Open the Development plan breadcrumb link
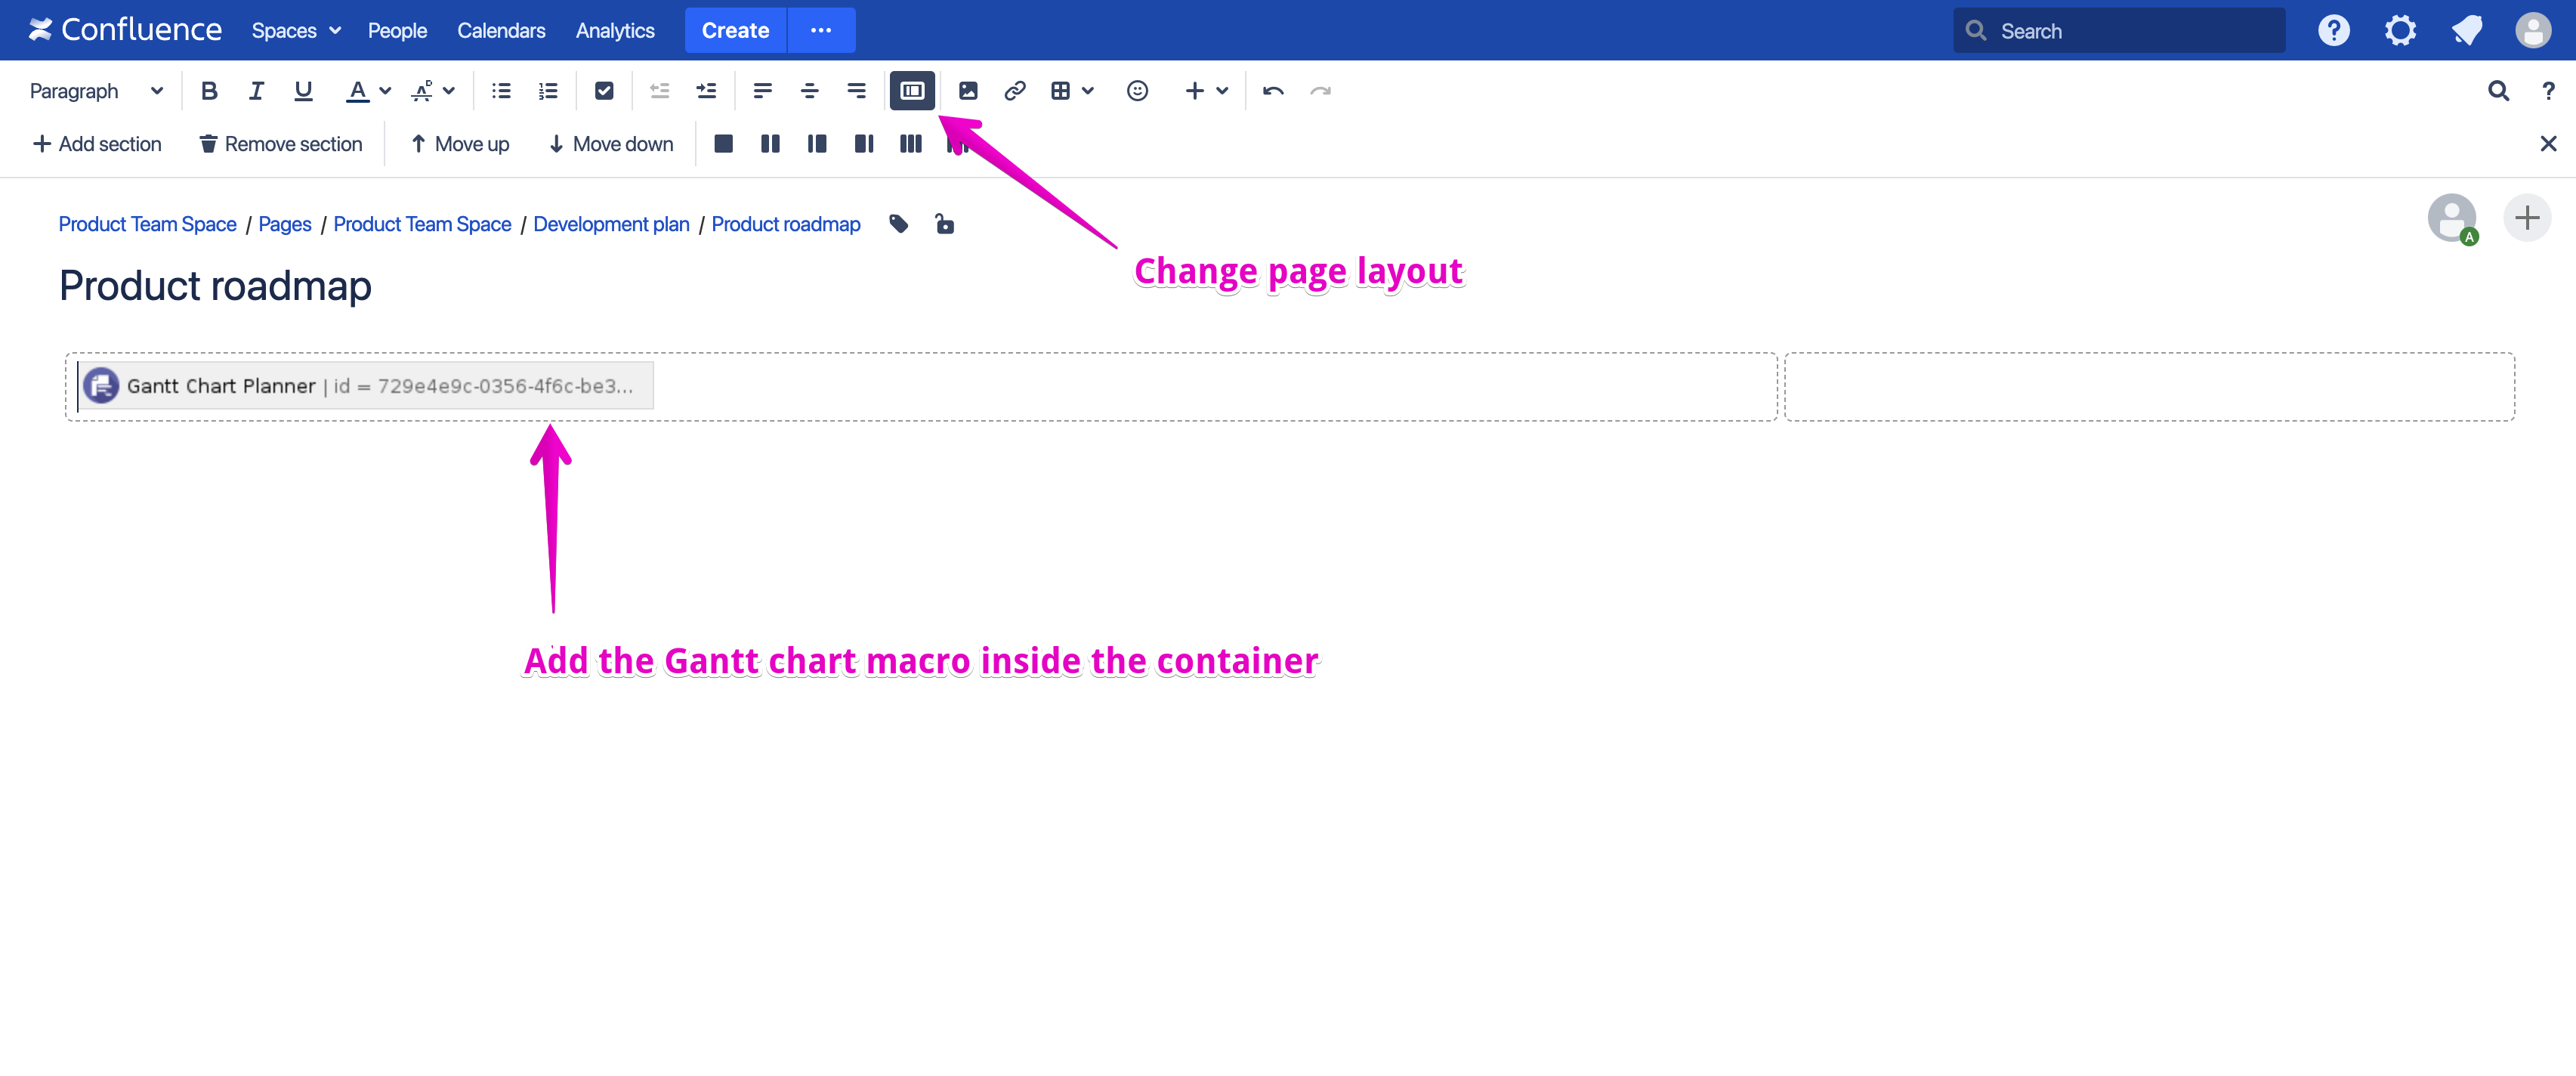 tap(611, 224)
